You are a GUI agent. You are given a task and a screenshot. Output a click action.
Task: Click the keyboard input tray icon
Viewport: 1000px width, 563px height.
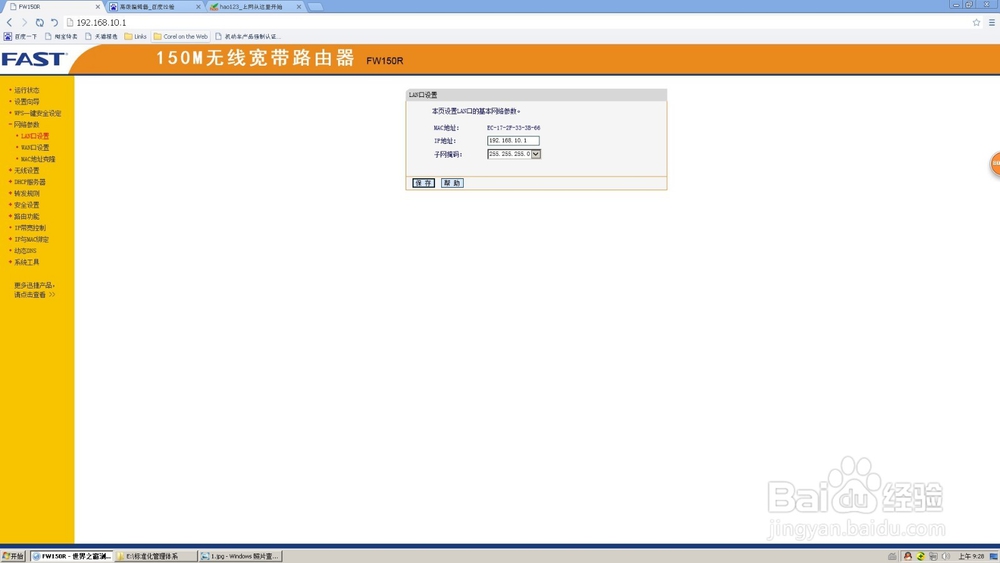[892, 557]
